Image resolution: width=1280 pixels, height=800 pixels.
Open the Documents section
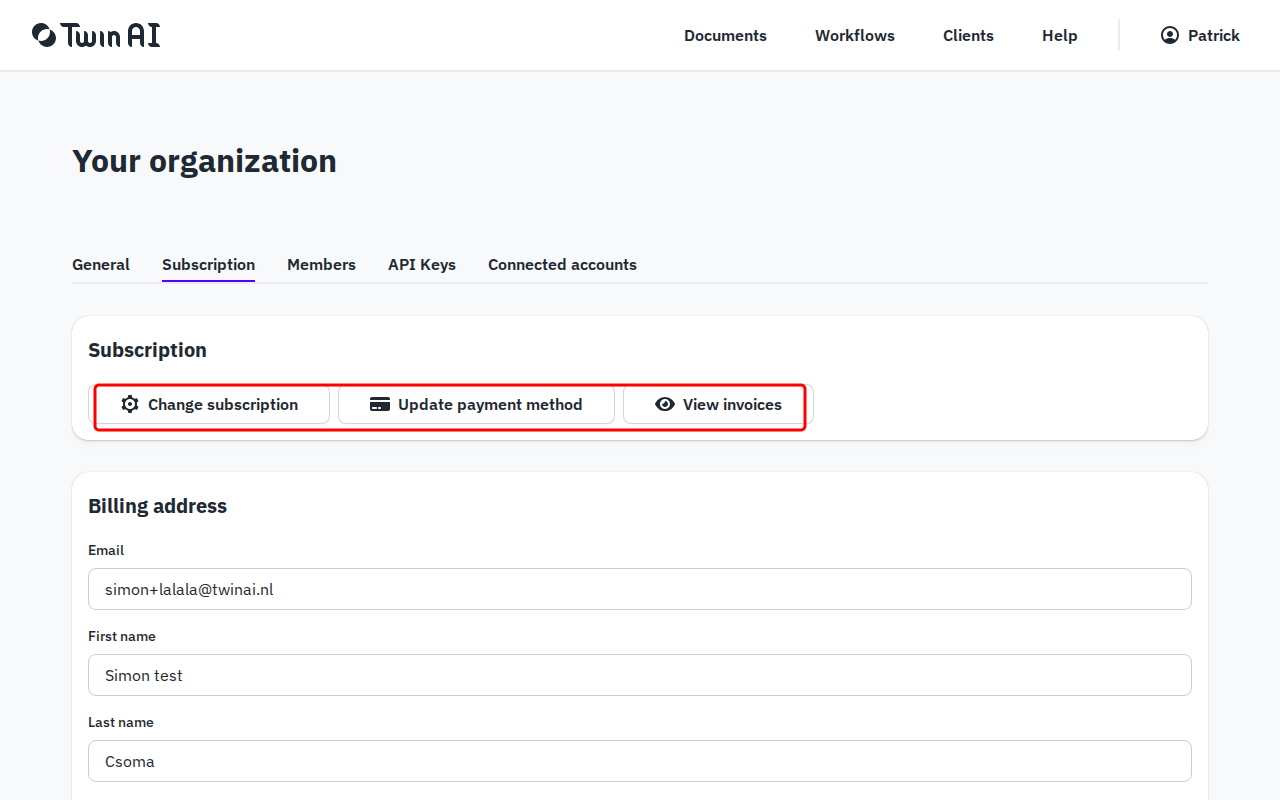(x=725, y=35)
